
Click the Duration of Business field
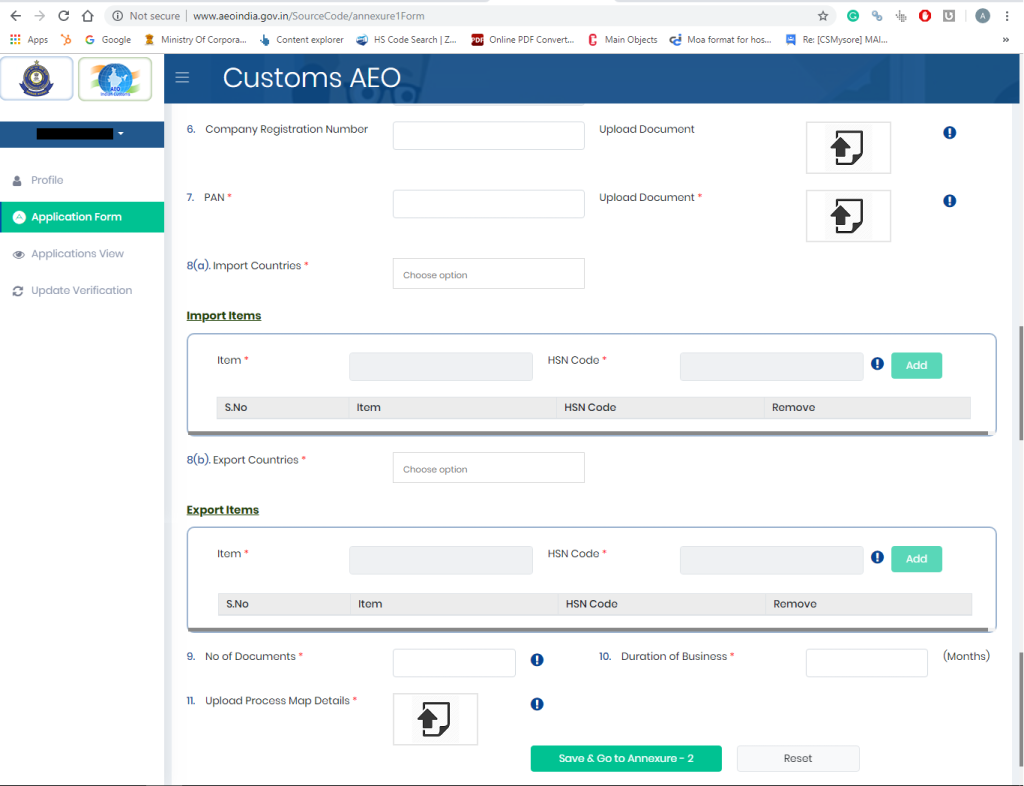(x=867, y=663)
